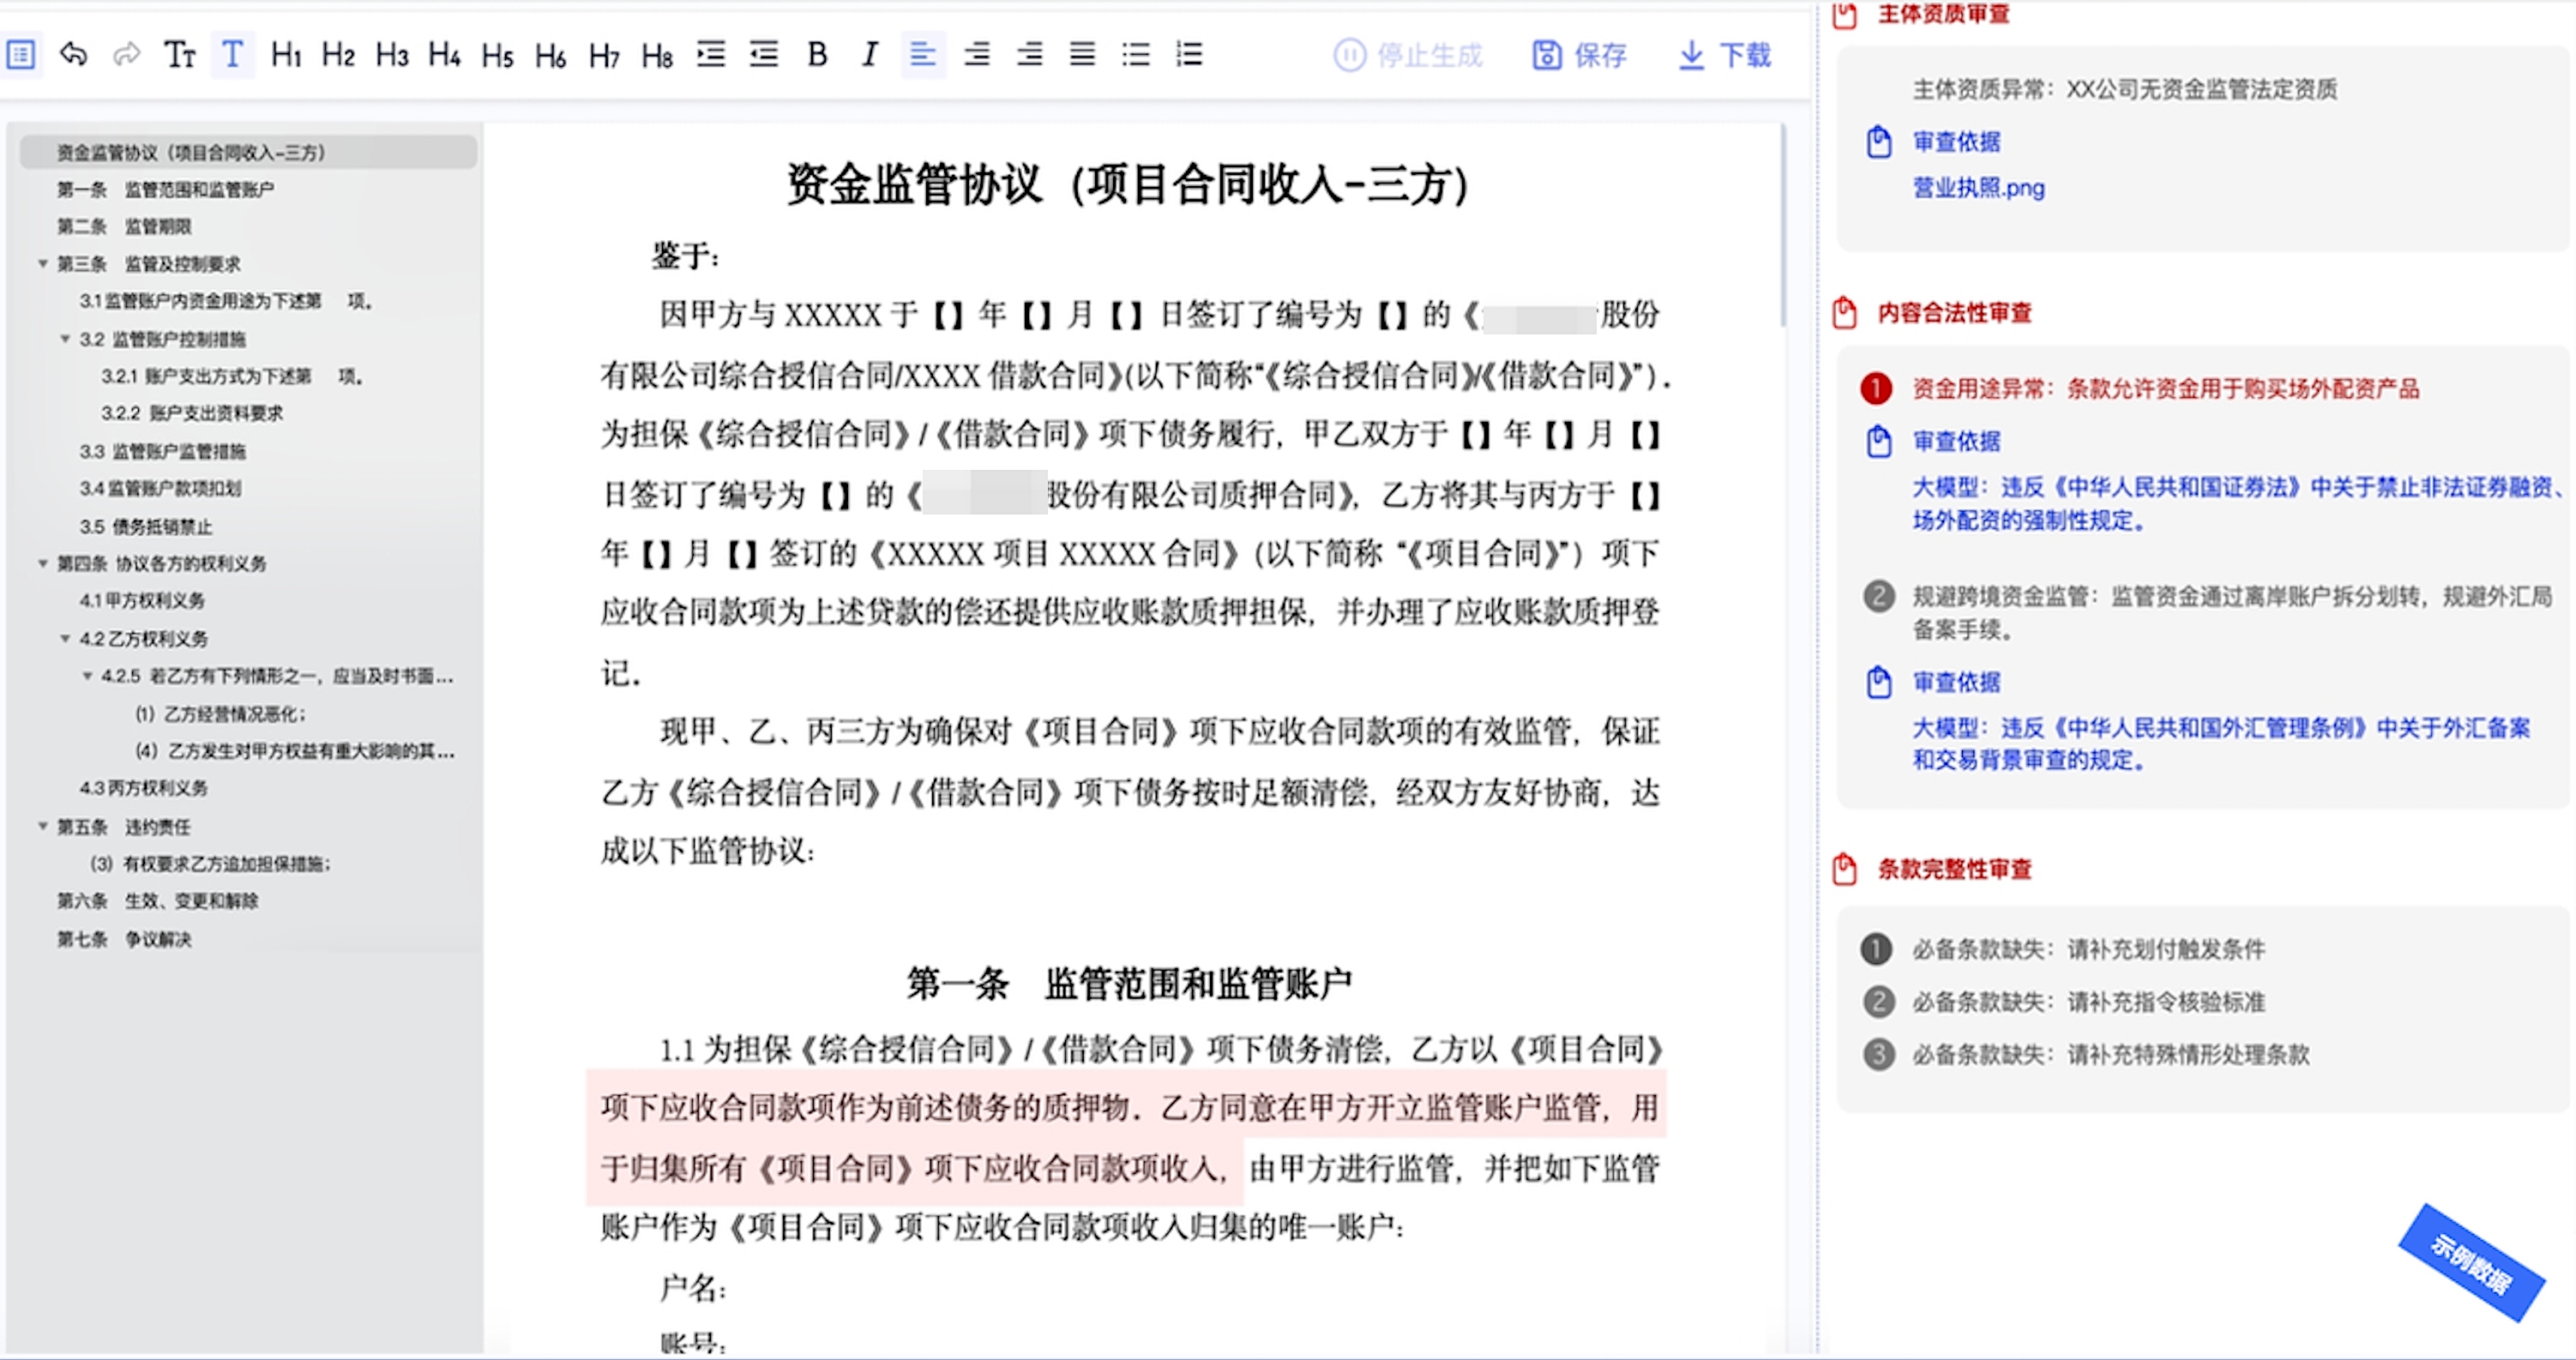The height and width of the screenshot is (1360, 2576).
Task: Save the document with 保存
Action: [x=1578, y=55]
